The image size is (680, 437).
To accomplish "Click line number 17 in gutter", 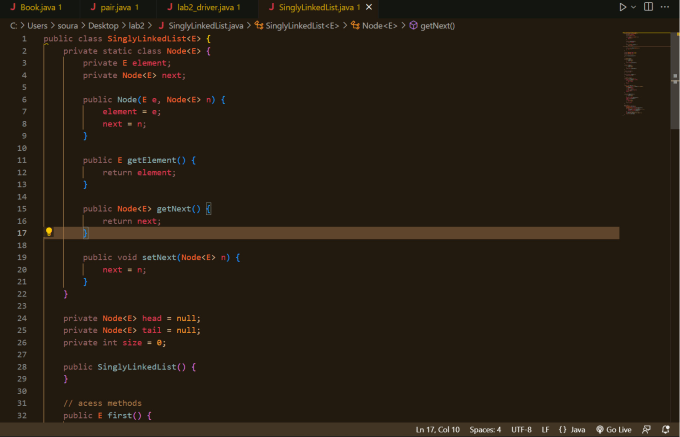I will tap(22, 233).
